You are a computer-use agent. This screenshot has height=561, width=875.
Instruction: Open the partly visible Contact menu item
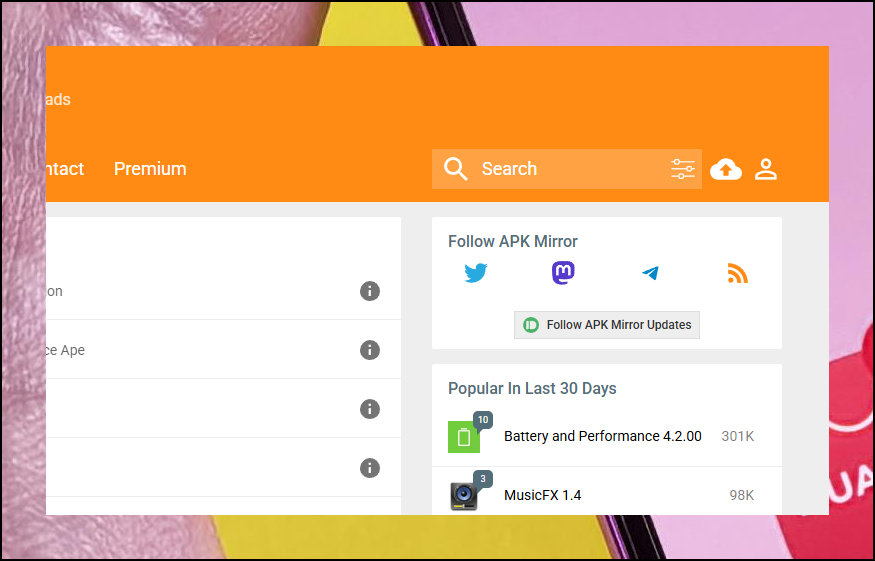65,169
